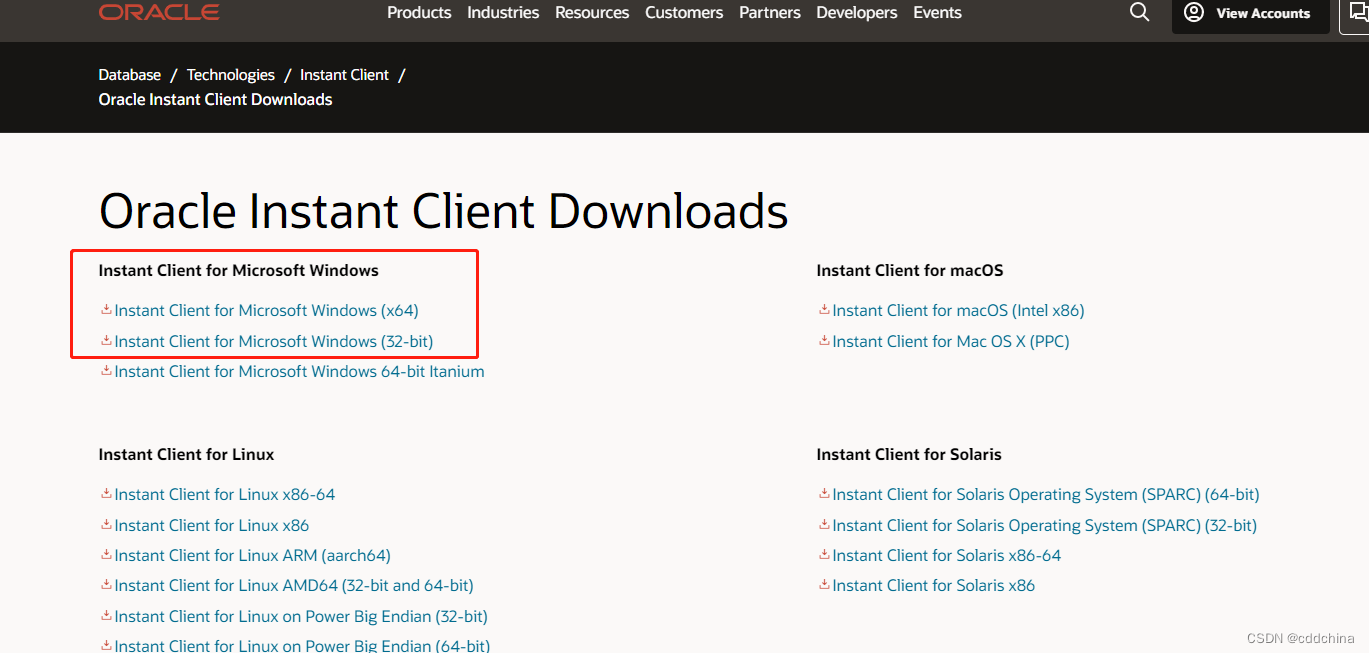Open the Products menu
The image size is (1369, 653).
[x=419, y=12]
